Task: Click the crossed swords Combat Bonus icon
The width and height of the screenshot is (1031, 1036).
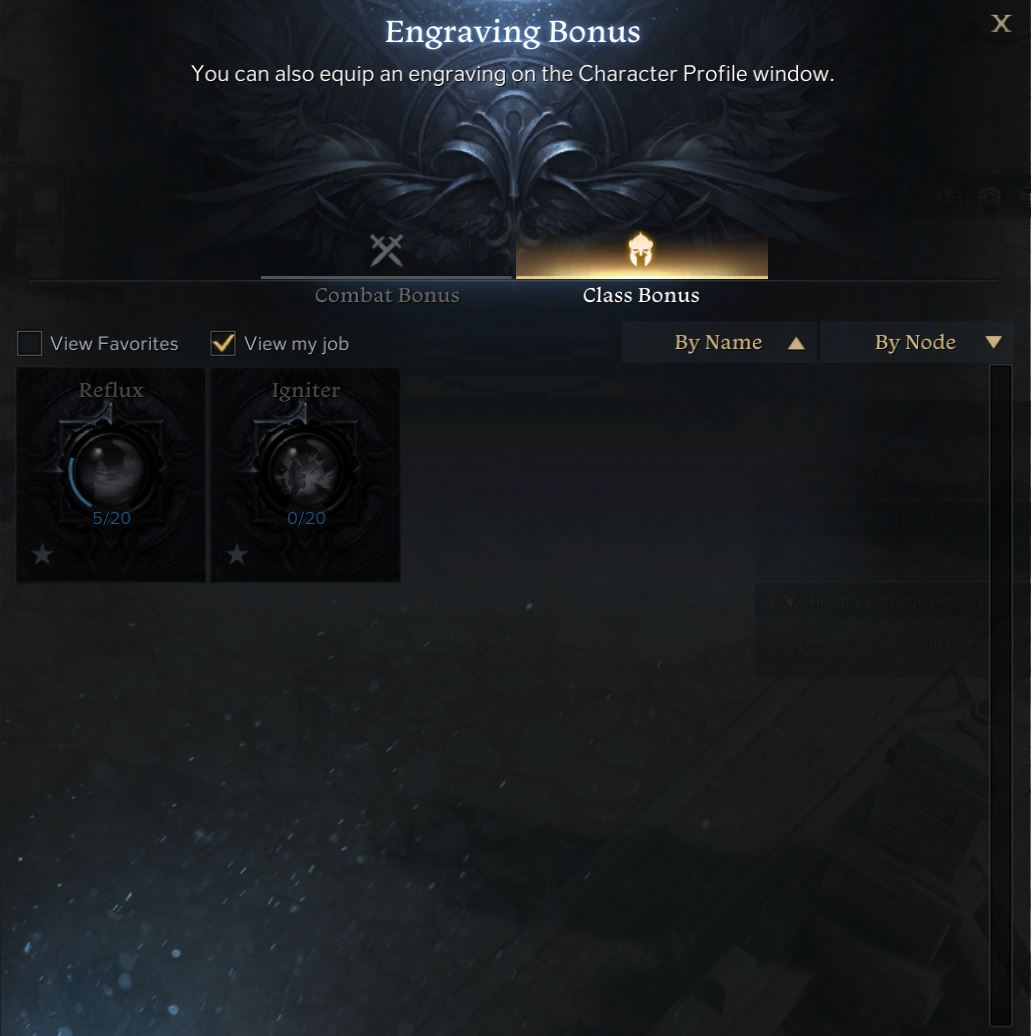Action: pyautogui.click(x=387, y=250)
